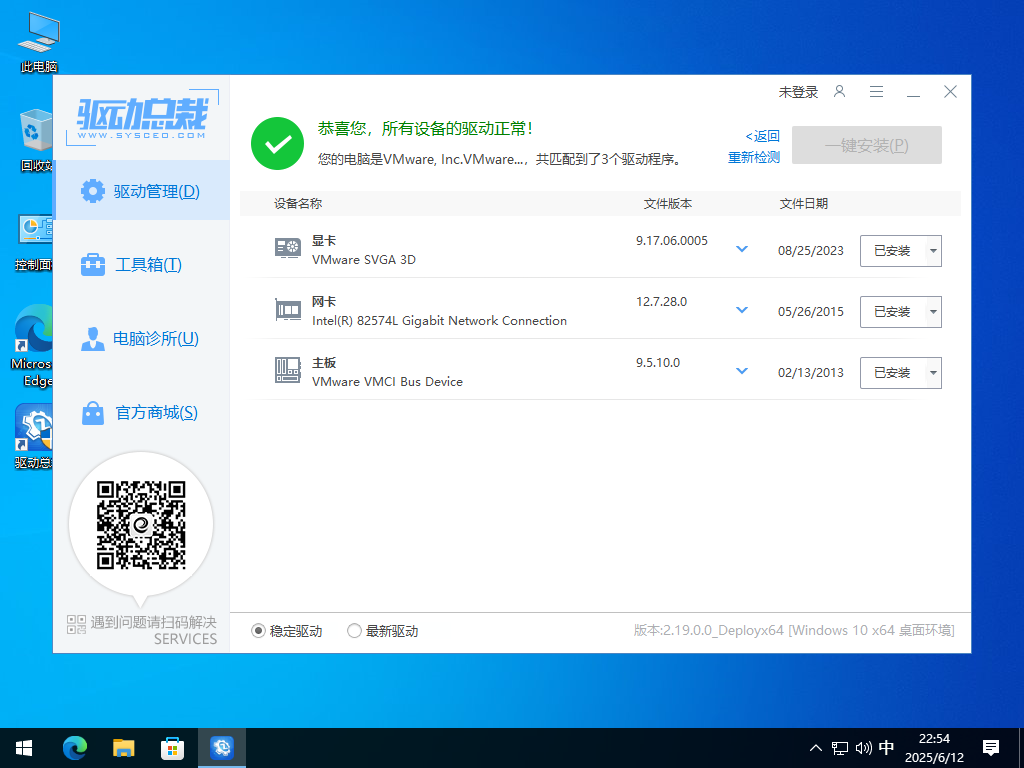Click the 重新检测 link
Image resolution: width=1024 pixels, height=768 pixels.
(754, 157)
